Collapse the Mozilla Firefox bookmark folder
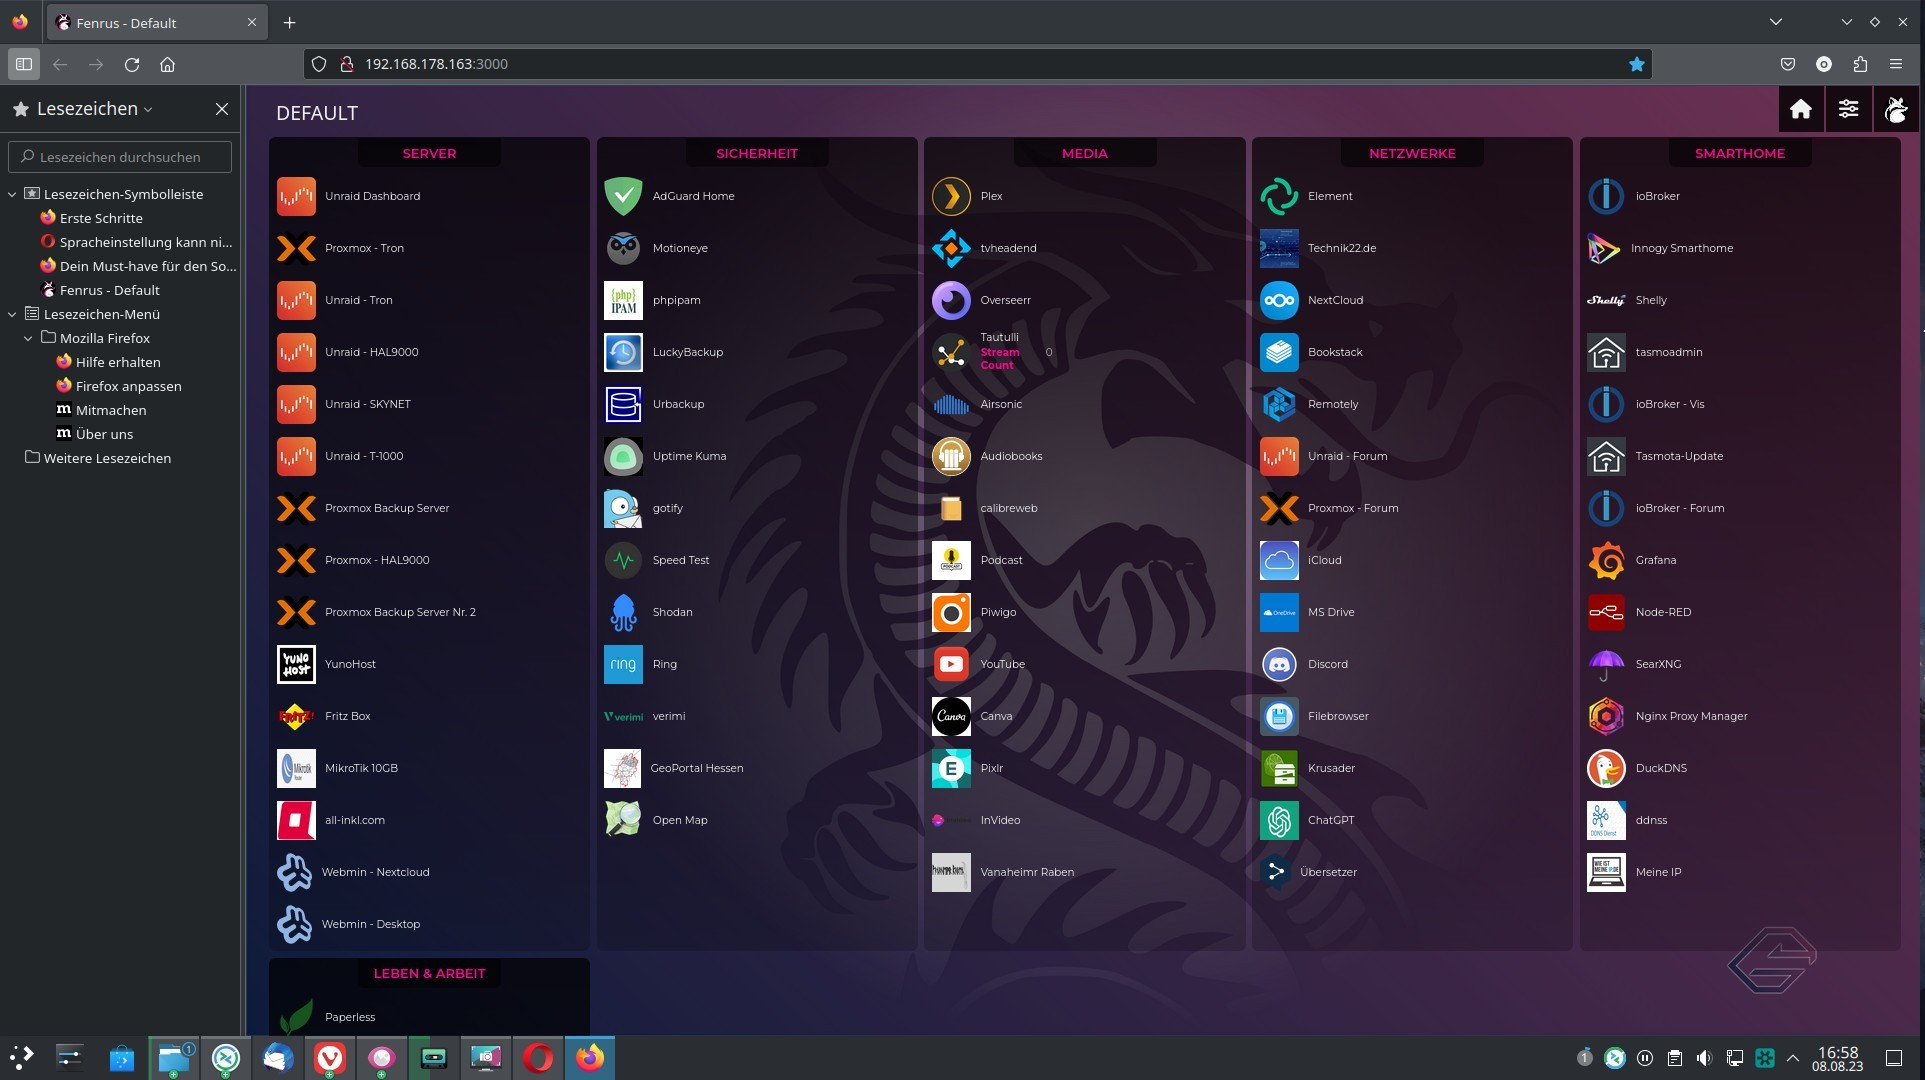 point(28,338)
